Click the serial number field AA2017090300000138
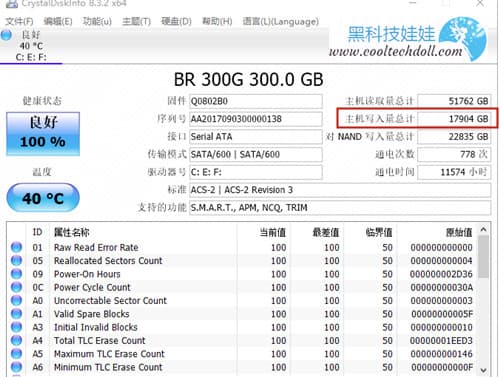This screenshot has height=377, width=500. coord(256,119)
